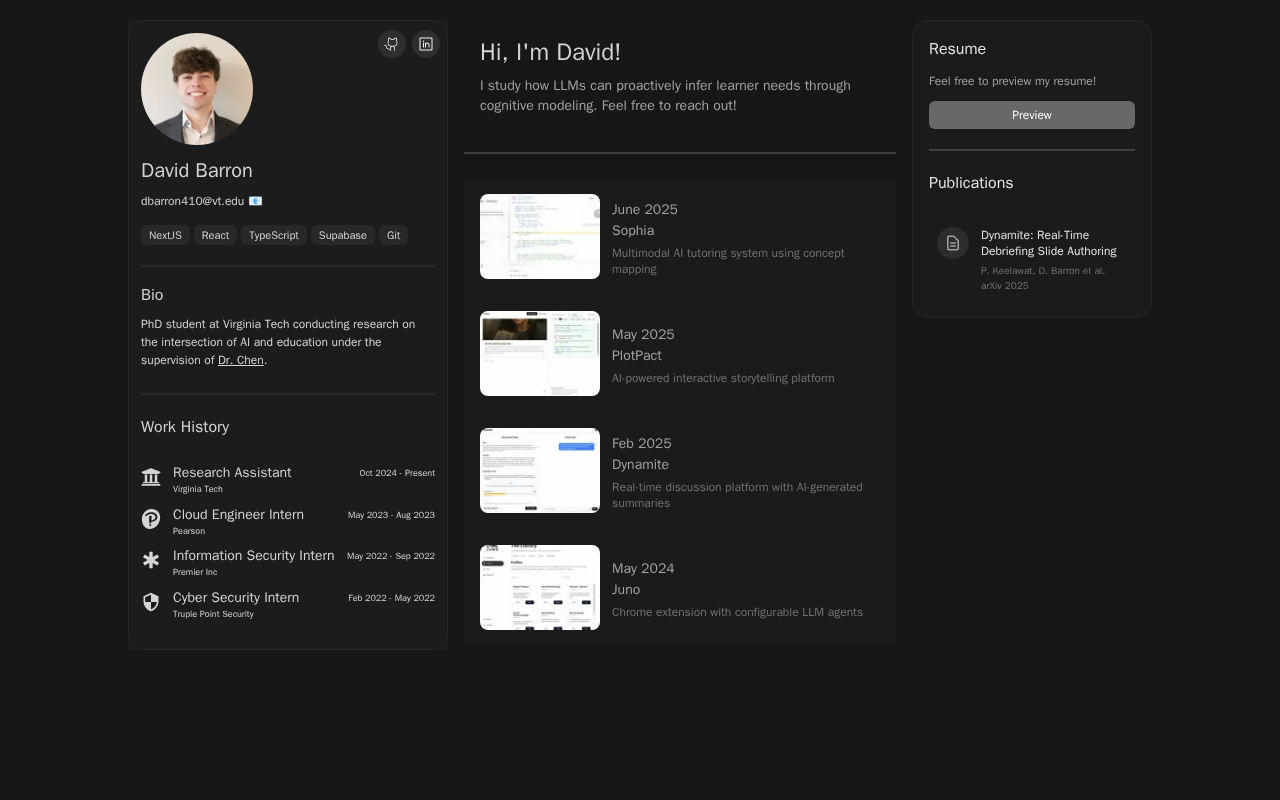
Task: Click the 'Virginia Tech' employer name under Research Assistant
Action: pos(198,489)
